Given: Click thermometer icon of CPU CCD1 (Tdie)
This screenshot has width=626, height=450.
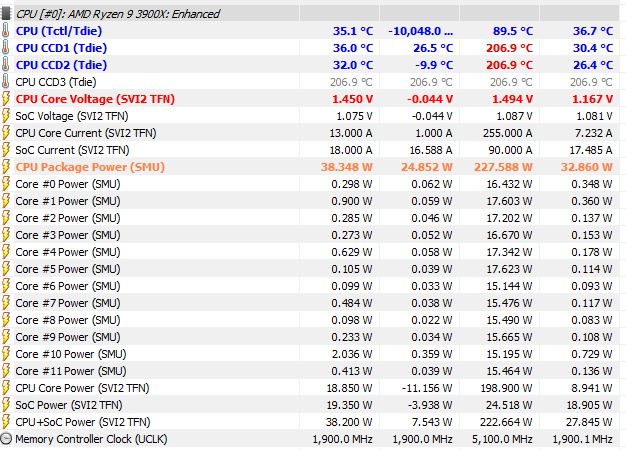Looking at the screenshot, I should click(x=6, y=48).
